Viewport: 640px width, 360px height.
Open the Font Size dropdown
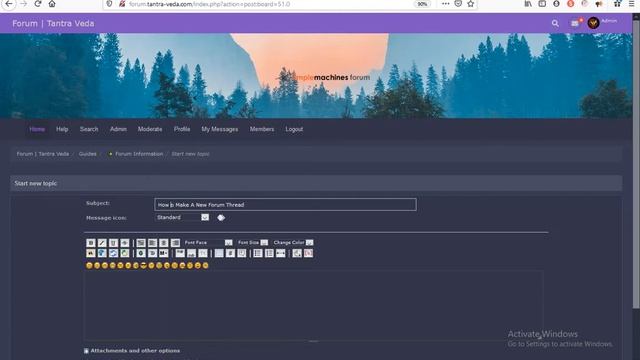(253, 242)
